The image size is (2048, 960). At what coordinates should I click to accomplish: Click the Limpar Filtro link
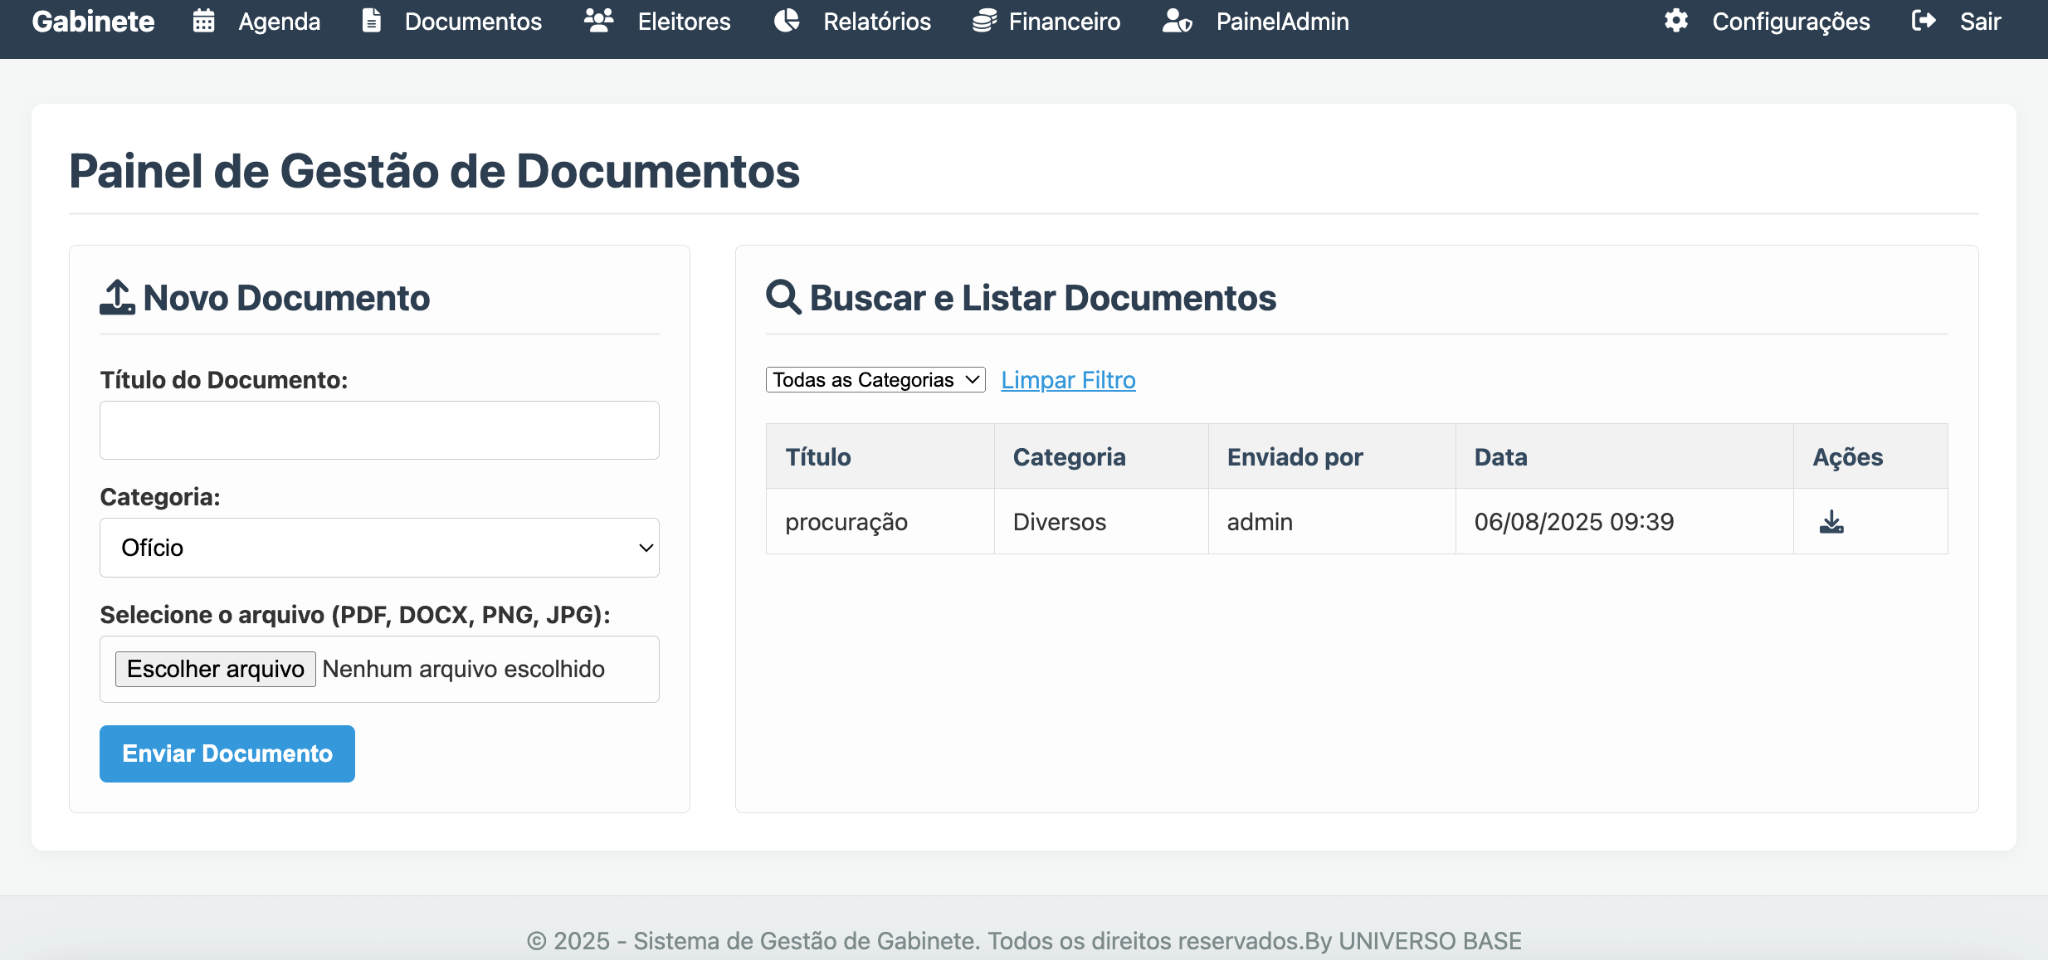1068,380
